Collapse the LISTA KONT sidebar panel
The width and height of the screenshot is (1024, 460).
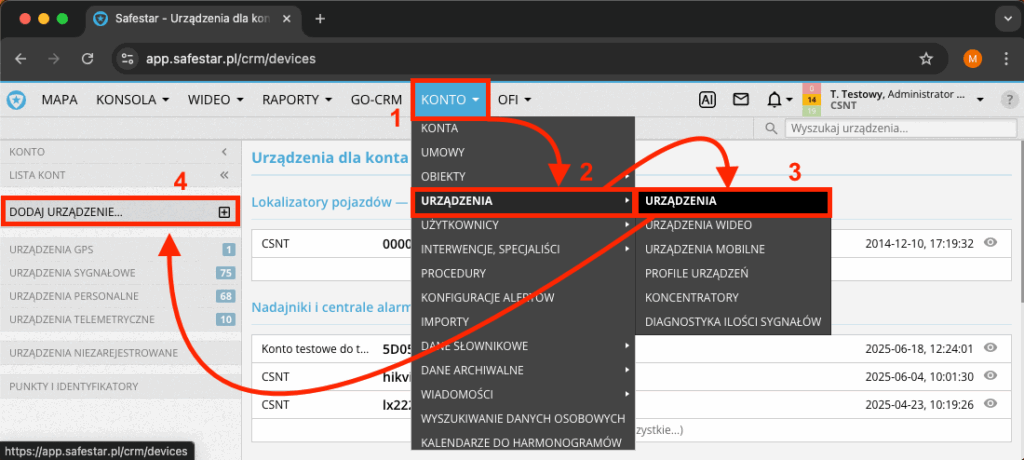(x=224, y=174)
